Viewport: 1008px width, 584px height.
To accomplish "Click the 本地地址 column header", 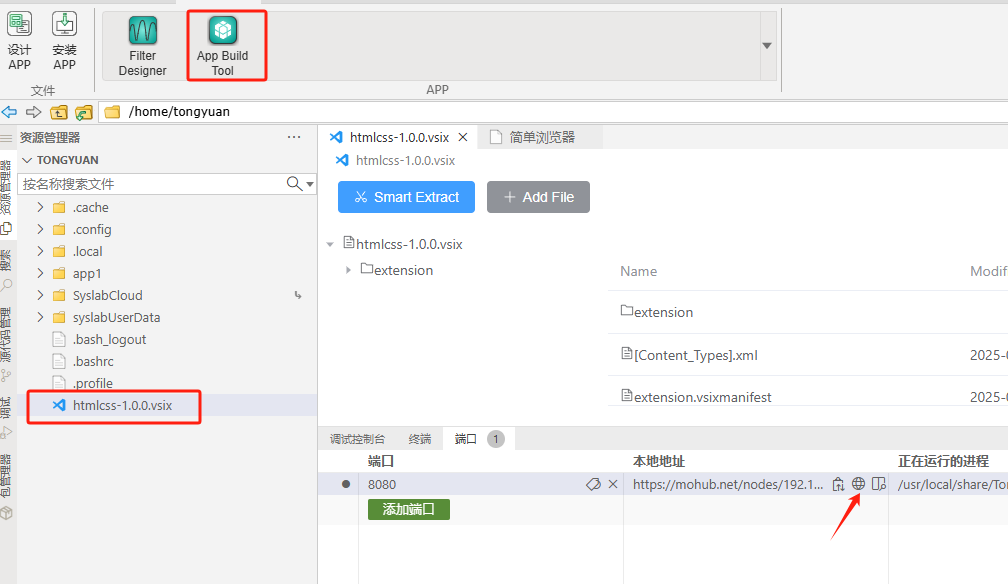I will 659,461.
